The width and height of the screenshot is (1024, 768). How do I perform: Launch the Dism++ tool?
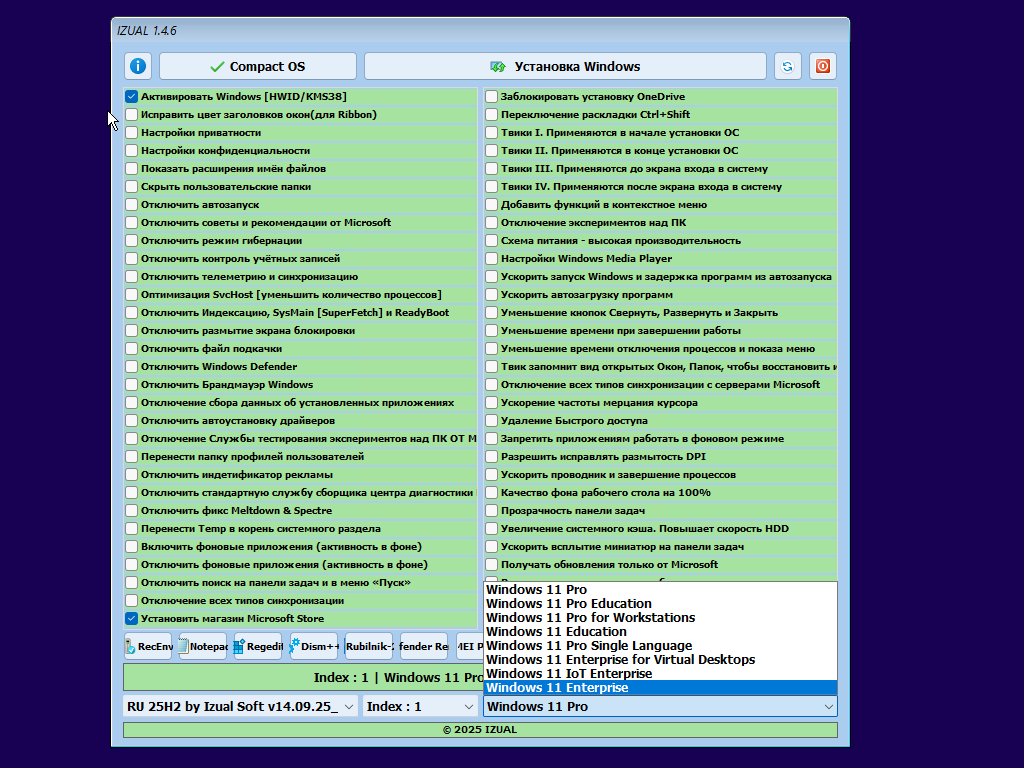tap(314, 646)
